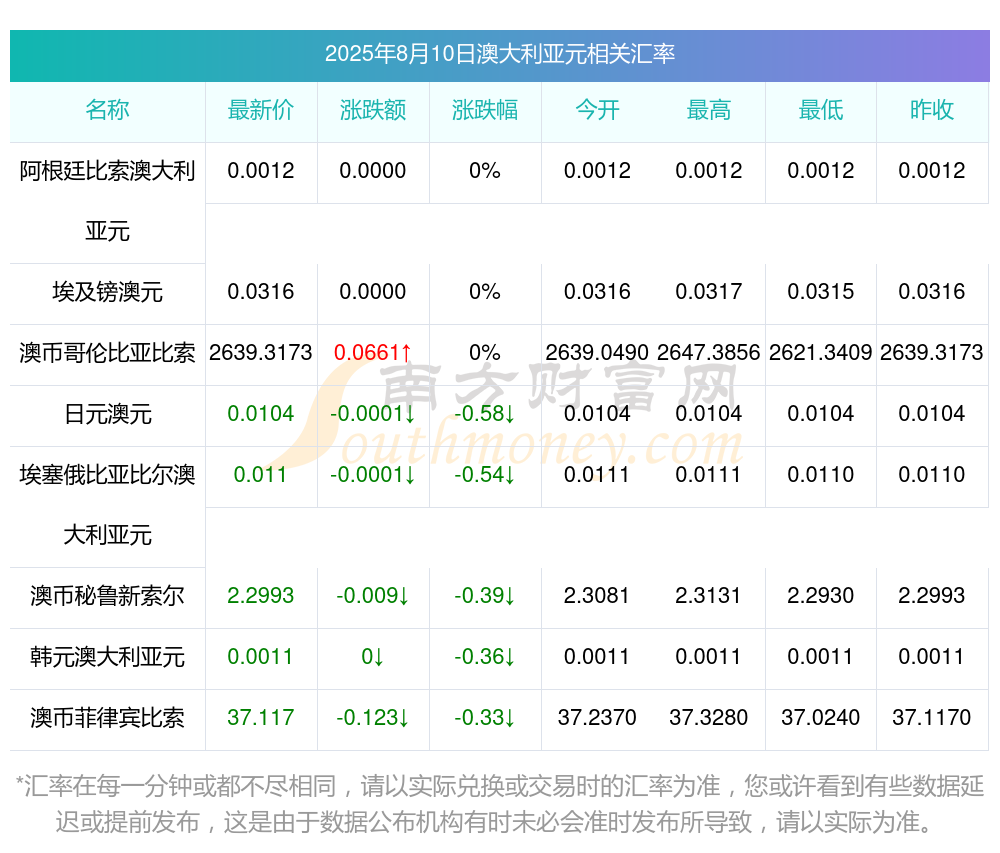Click the percentage -0.33↓
The image size is (1000, 853).
click(x=485, y=717)
